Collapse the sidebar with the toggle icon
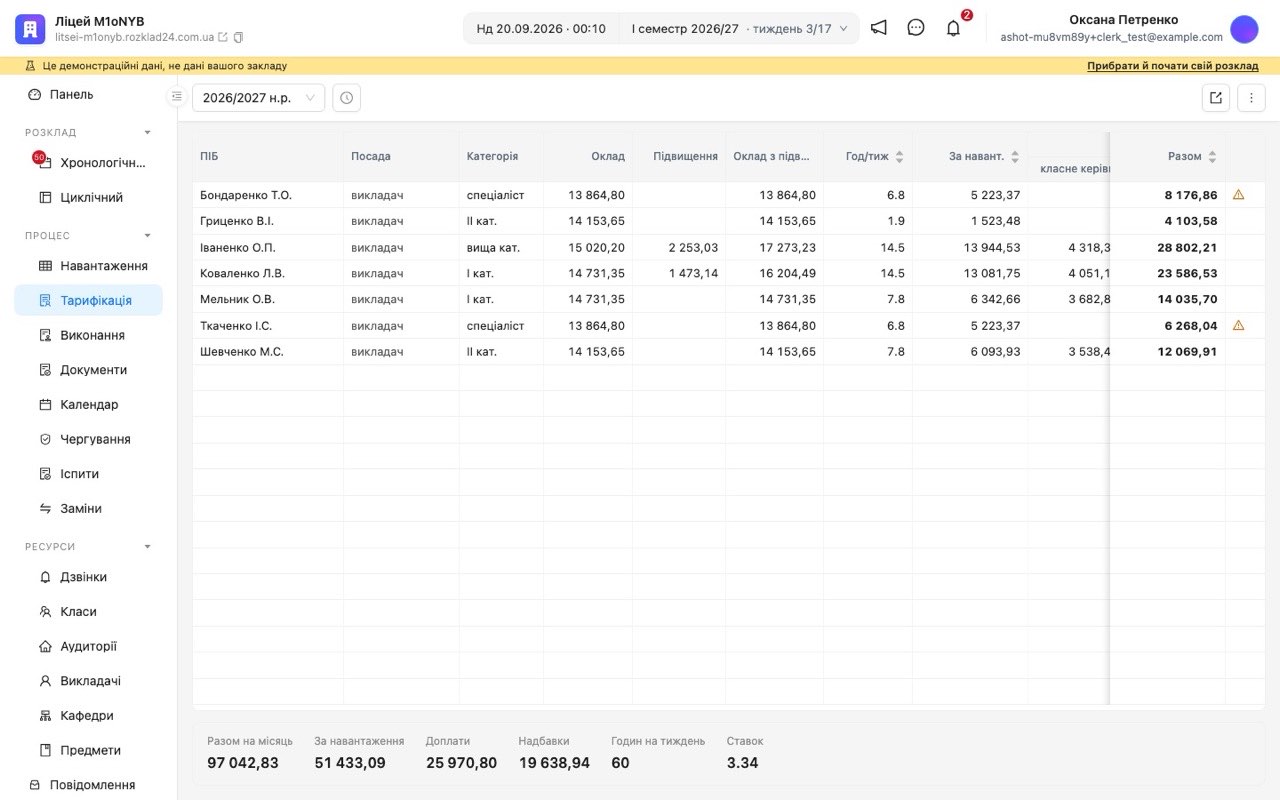Image resolution: width=1280 pixels, height=800 pixels. pyautogui.click(x=177, y=97)
